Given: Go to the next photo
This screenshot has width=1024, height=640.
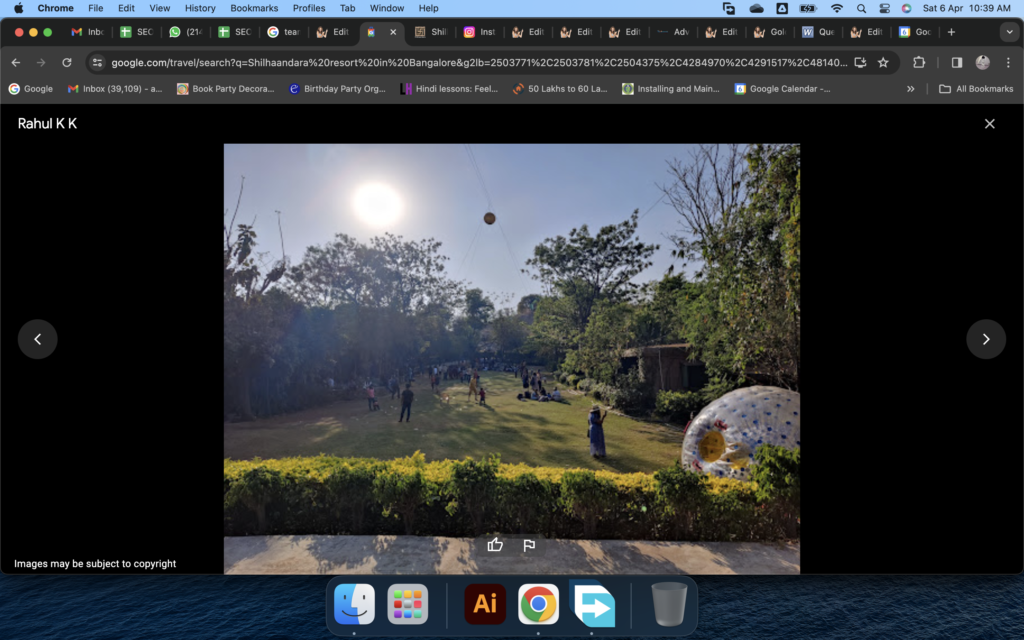Looking at the screenshot, I should tap(985, 339).
